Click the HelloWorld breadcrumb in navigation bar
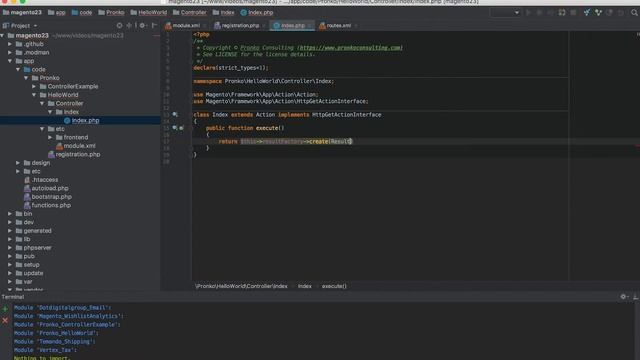 coord(149,13)
